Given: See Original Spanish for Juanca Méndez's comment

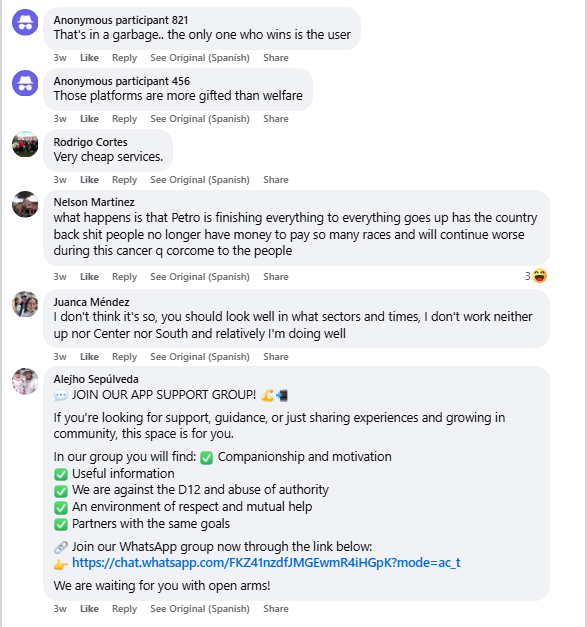Looking at the screenshot, I should click(x=200, y=357).
